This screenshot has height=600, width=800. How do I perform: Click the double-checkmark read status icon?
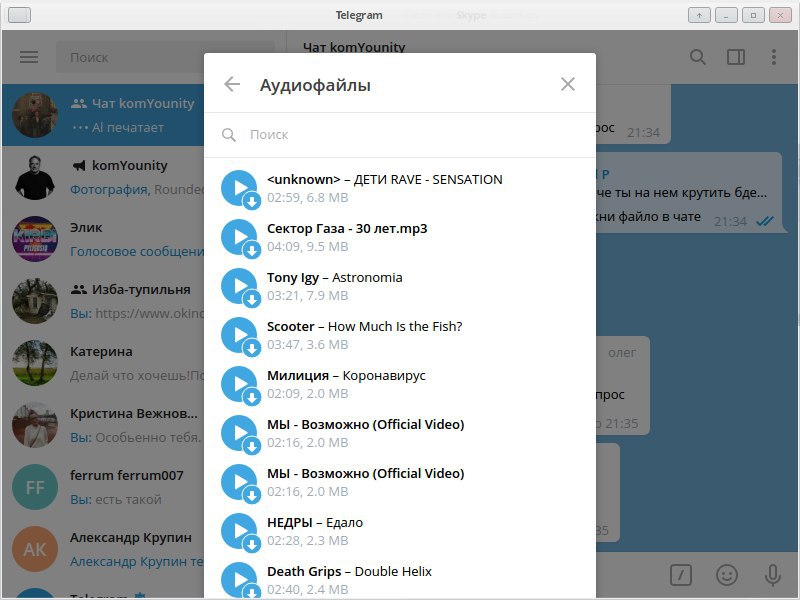(x=765, y=221)
